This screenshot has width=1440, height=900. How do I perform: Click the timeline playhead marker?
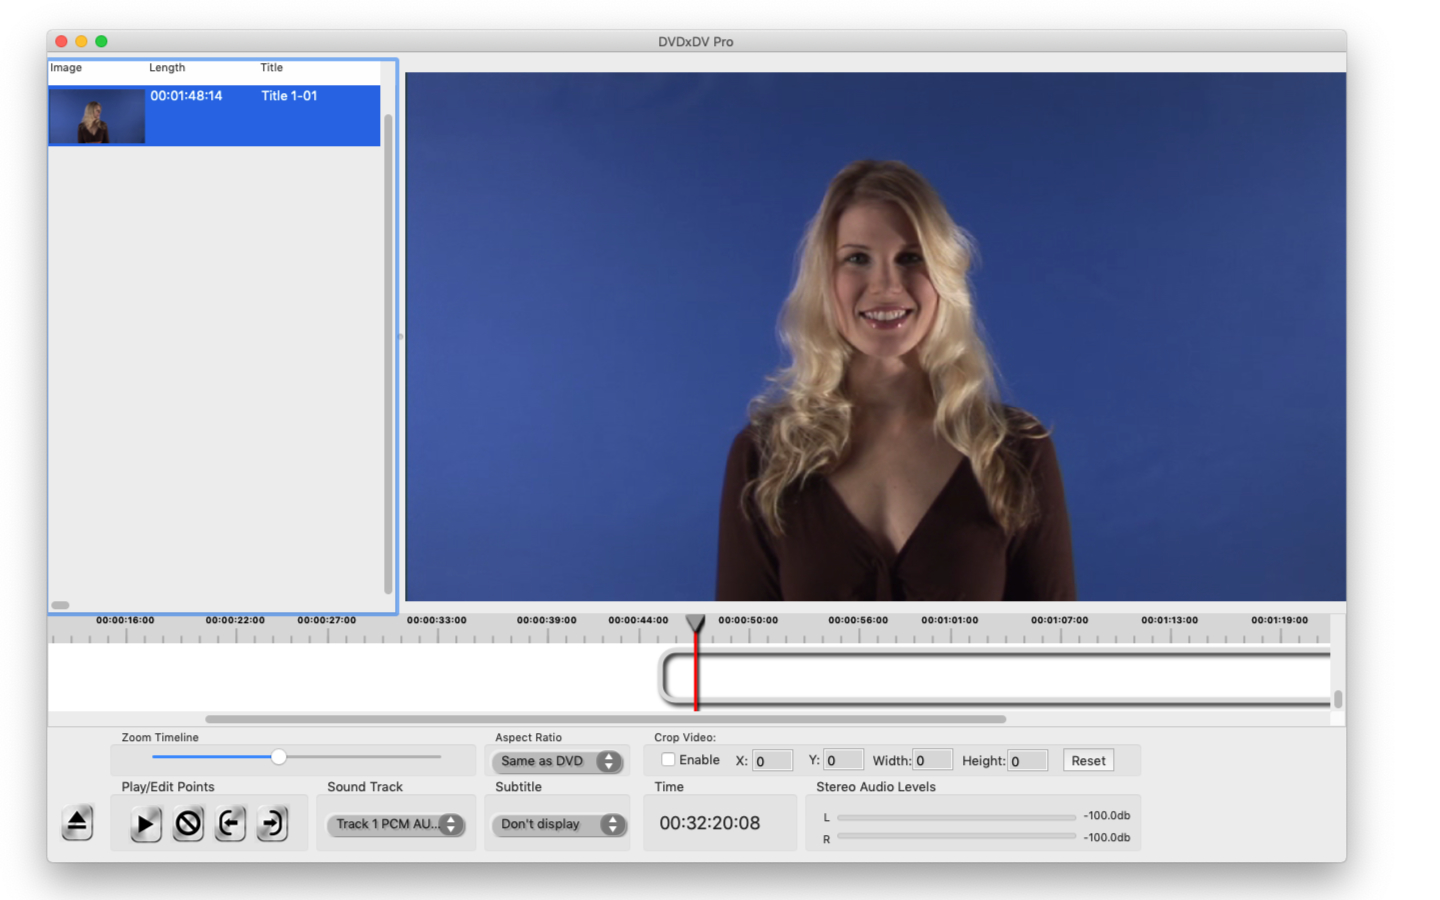695,624
